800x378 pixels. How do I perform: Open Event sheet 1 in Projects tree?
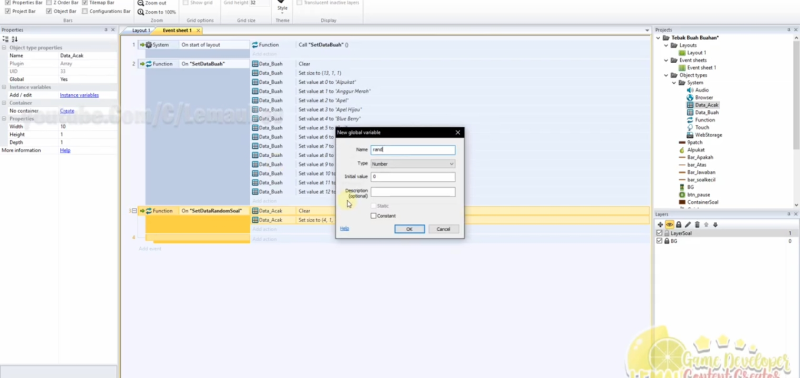click(x=697, y=67)
